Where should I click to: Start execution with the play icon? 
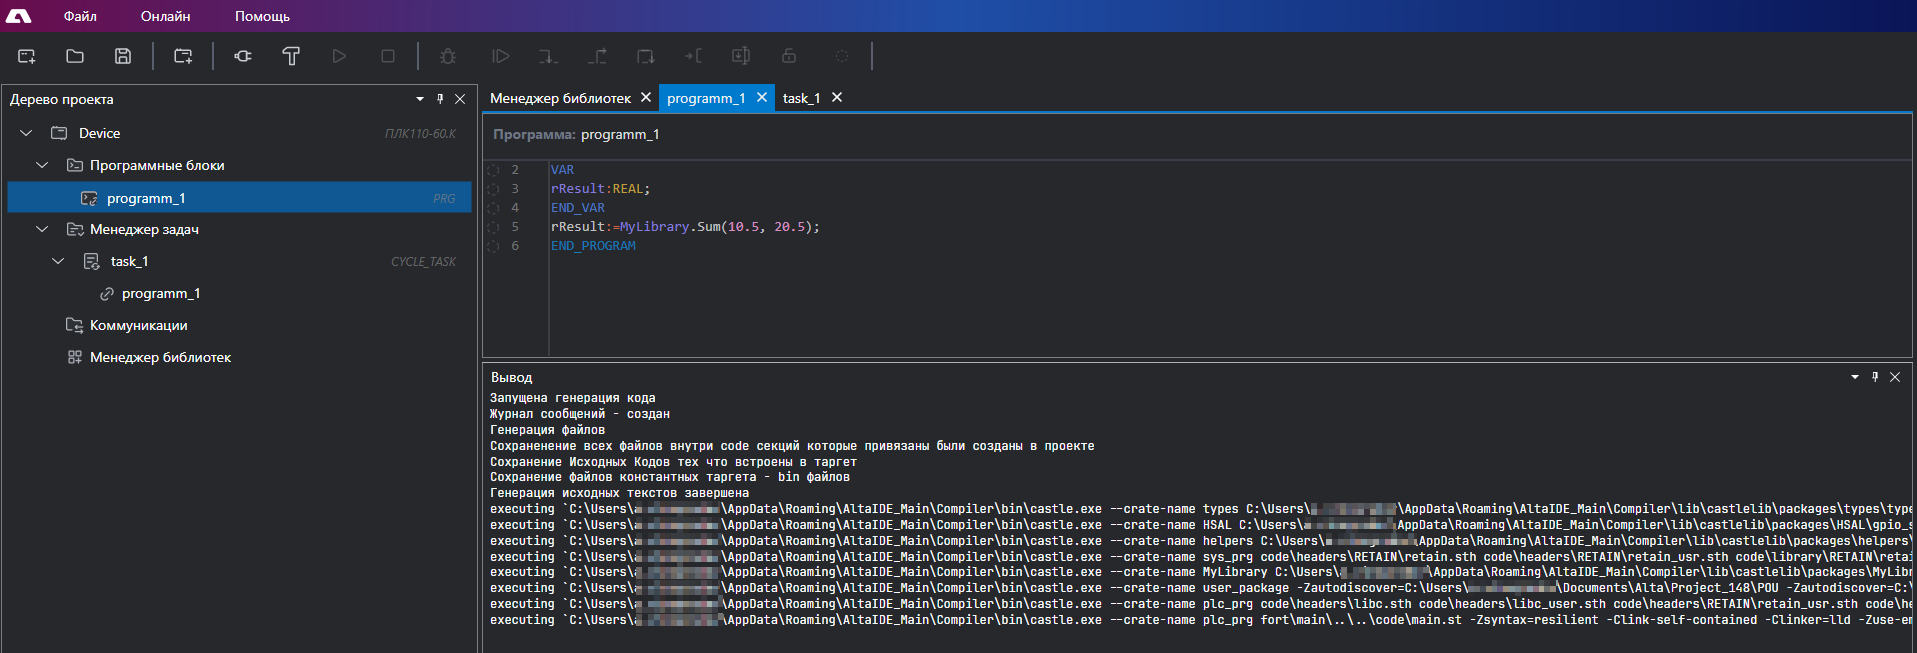click(x=339, y=56)
